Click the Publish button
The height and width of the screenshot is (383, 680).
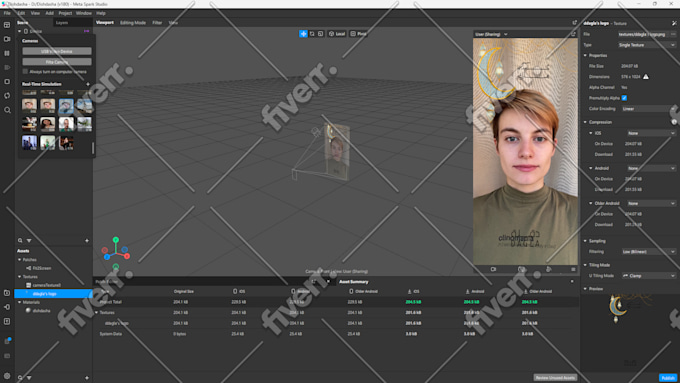(668, 378)
